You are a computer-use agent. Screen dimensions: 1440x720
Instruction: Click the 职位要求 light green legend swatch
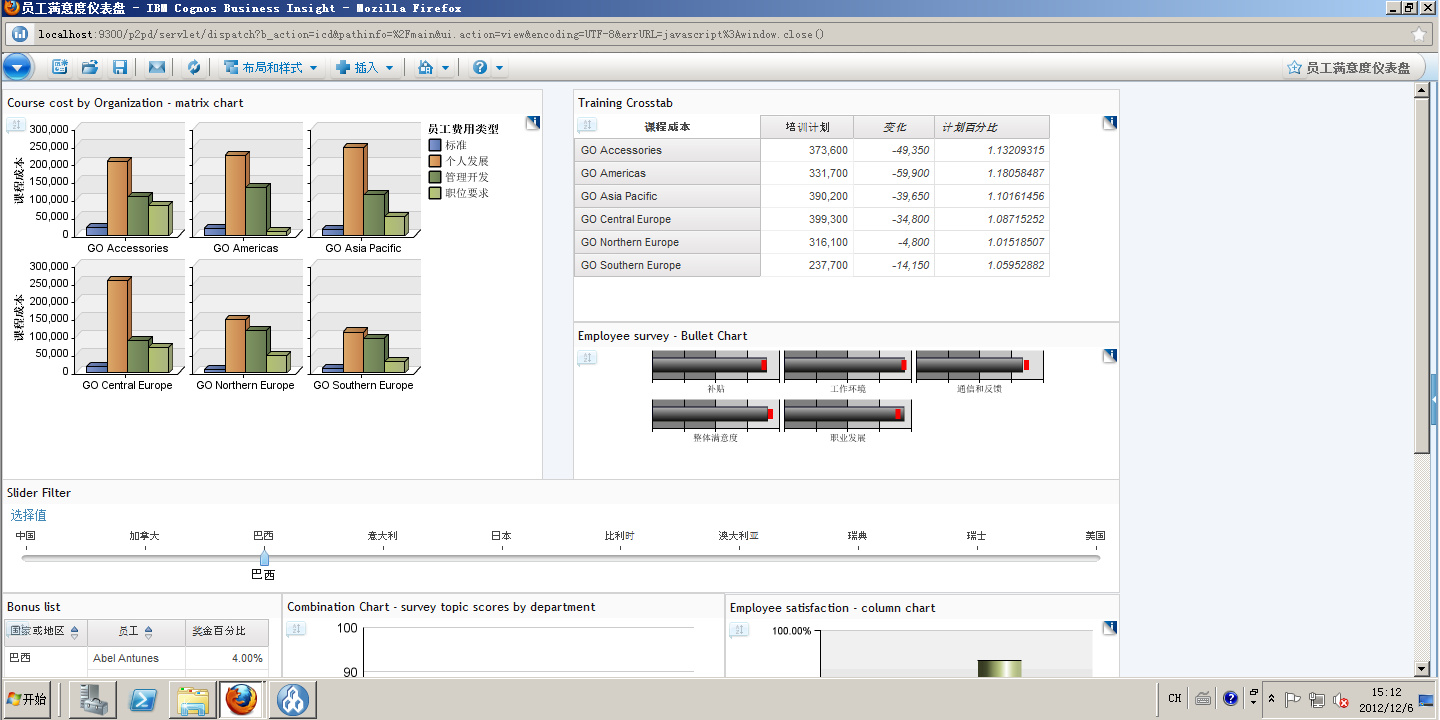click(435, 193)
